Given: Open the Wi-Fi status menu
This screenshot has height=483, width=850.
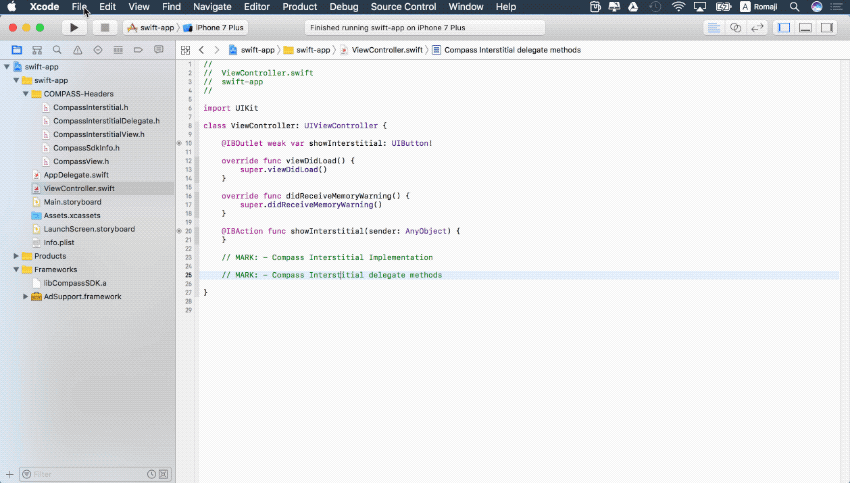Looking at the screenshot, I should [x=678, y=7].
